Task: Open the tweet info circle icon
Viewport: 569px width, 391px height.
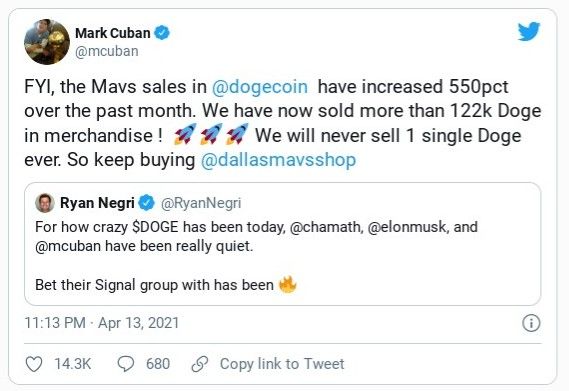Action: (531, 323)
